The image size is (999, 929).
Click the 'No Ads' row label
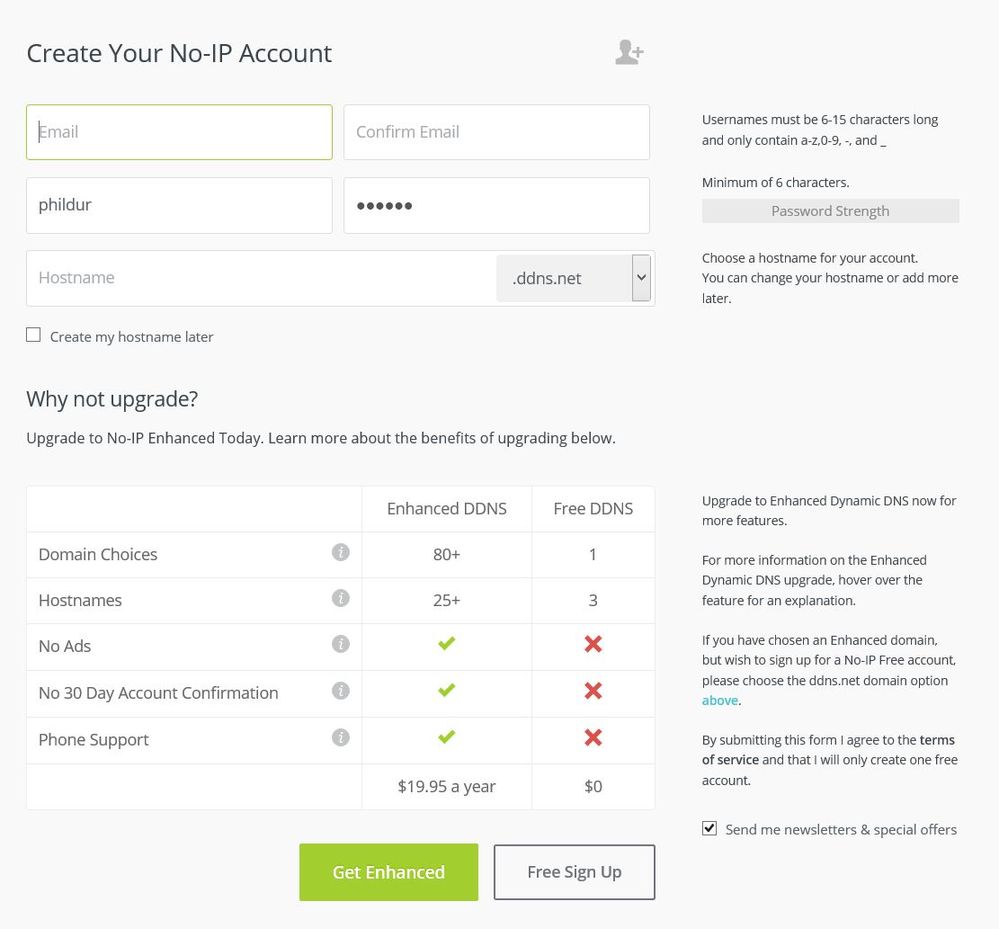(64, 646)
